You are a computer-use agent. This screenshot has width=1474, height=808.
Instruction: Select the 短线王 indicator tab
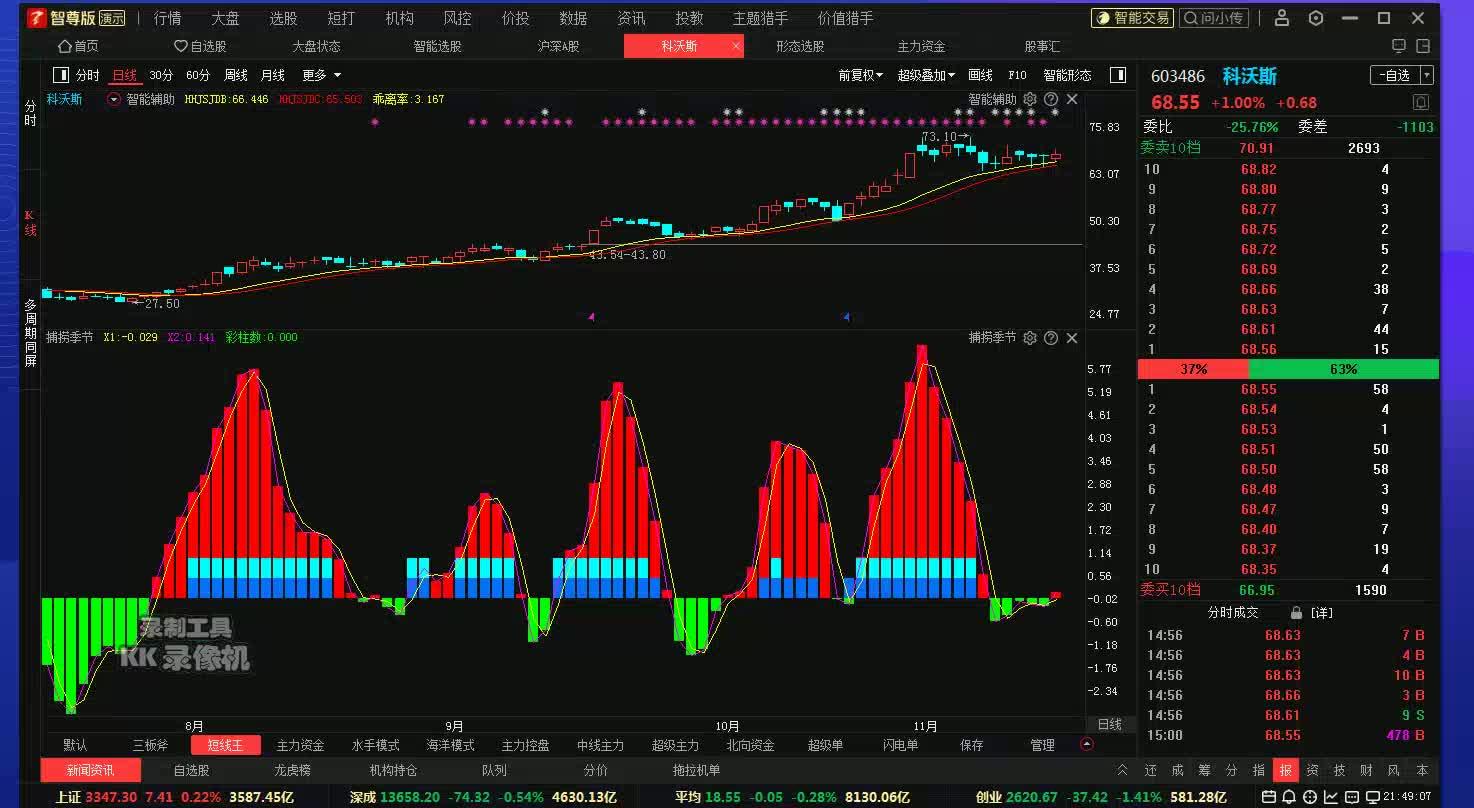coord(226,745)
